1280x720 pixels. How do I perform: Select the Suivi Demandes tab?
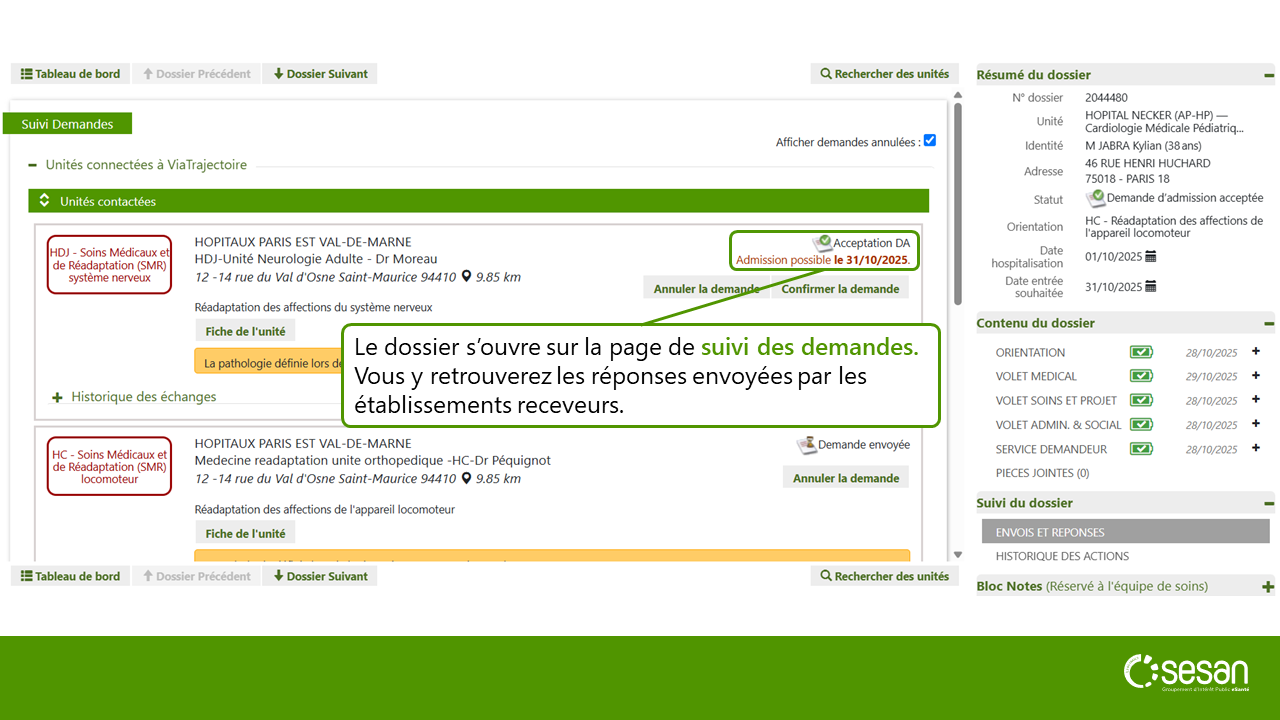coord(68,124)
